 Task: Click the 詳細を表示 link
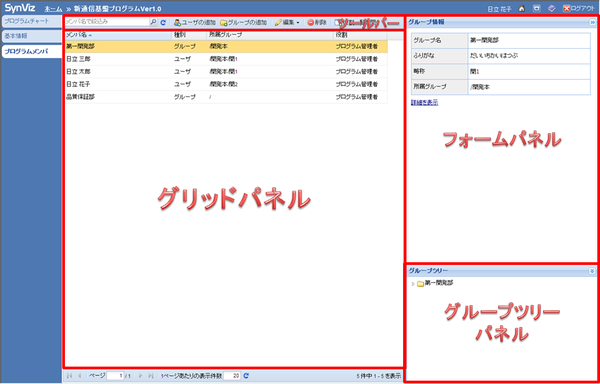pyautogui.click(x=424, y=103)
